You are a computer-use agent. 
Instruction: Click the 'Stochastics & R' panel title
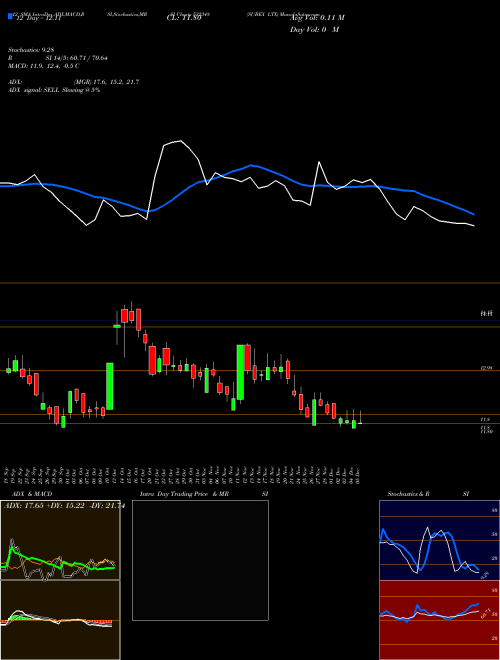click(409, 494)
